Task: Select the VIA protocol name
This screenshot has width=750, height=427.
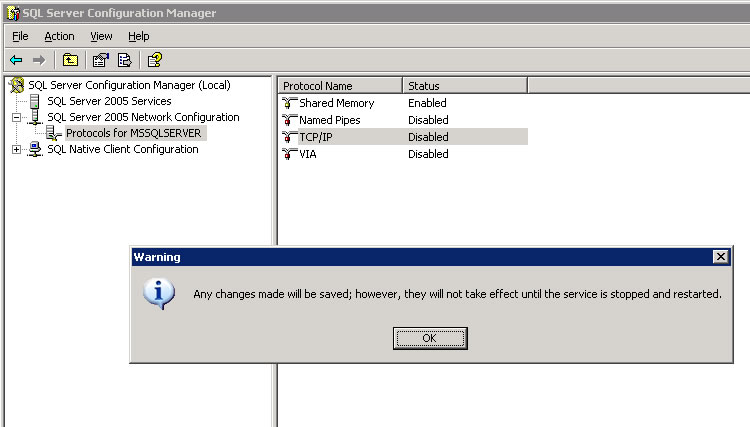Action: [308, 154]
